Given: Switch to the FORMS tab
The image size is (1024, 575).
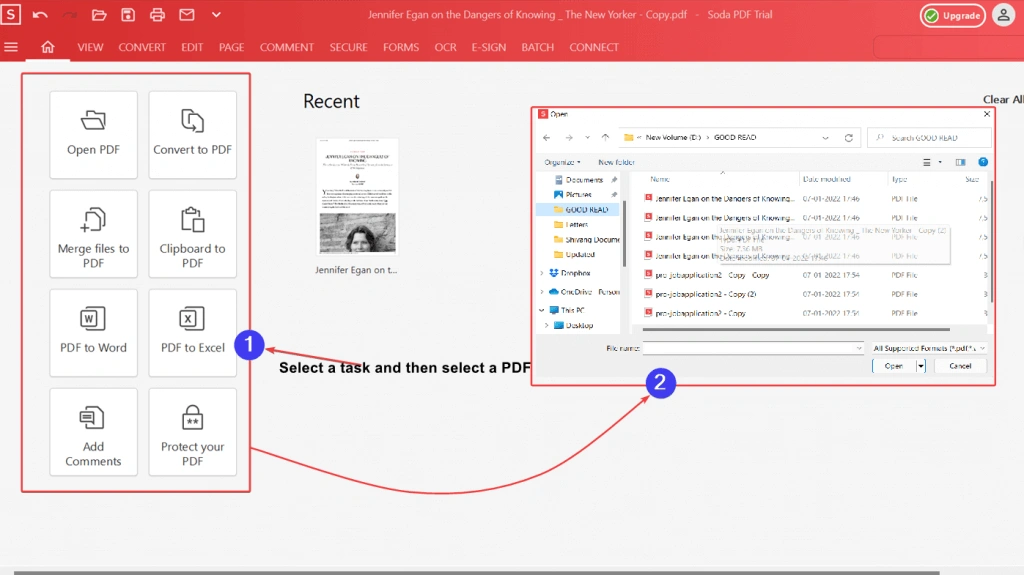Looking at the screenshot, I should [401, 47].
